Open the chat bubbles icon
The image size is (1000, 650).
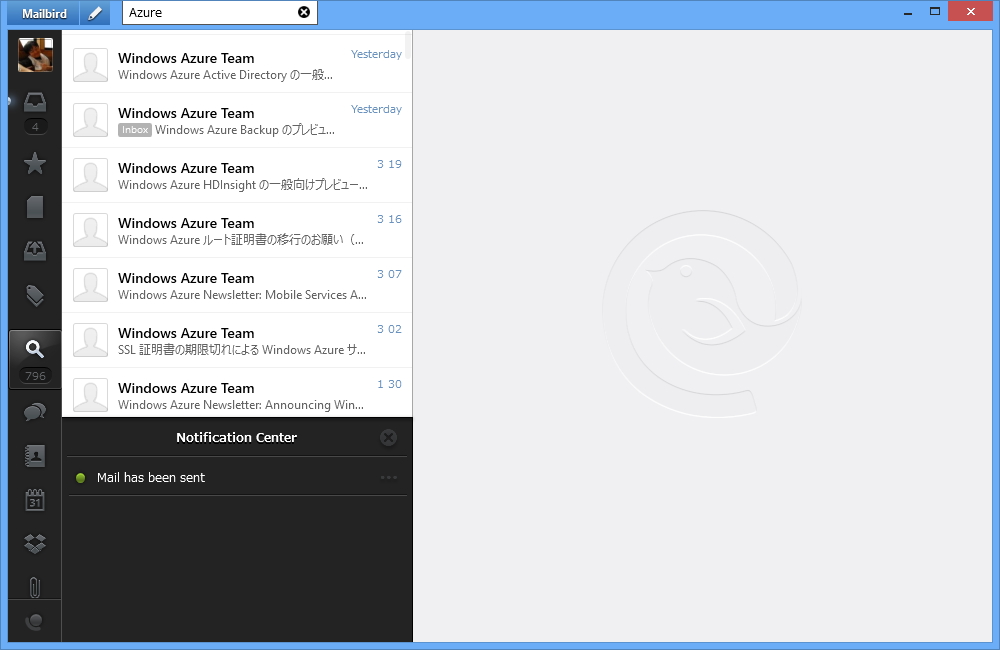click(x=35, y=411)
